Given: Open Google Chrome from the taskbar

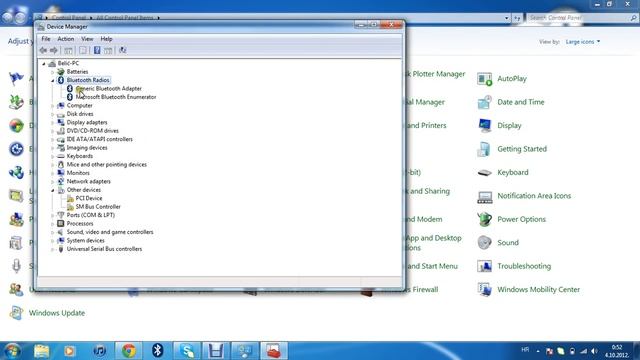Looking at the screenshot, I should pos(129,351).
